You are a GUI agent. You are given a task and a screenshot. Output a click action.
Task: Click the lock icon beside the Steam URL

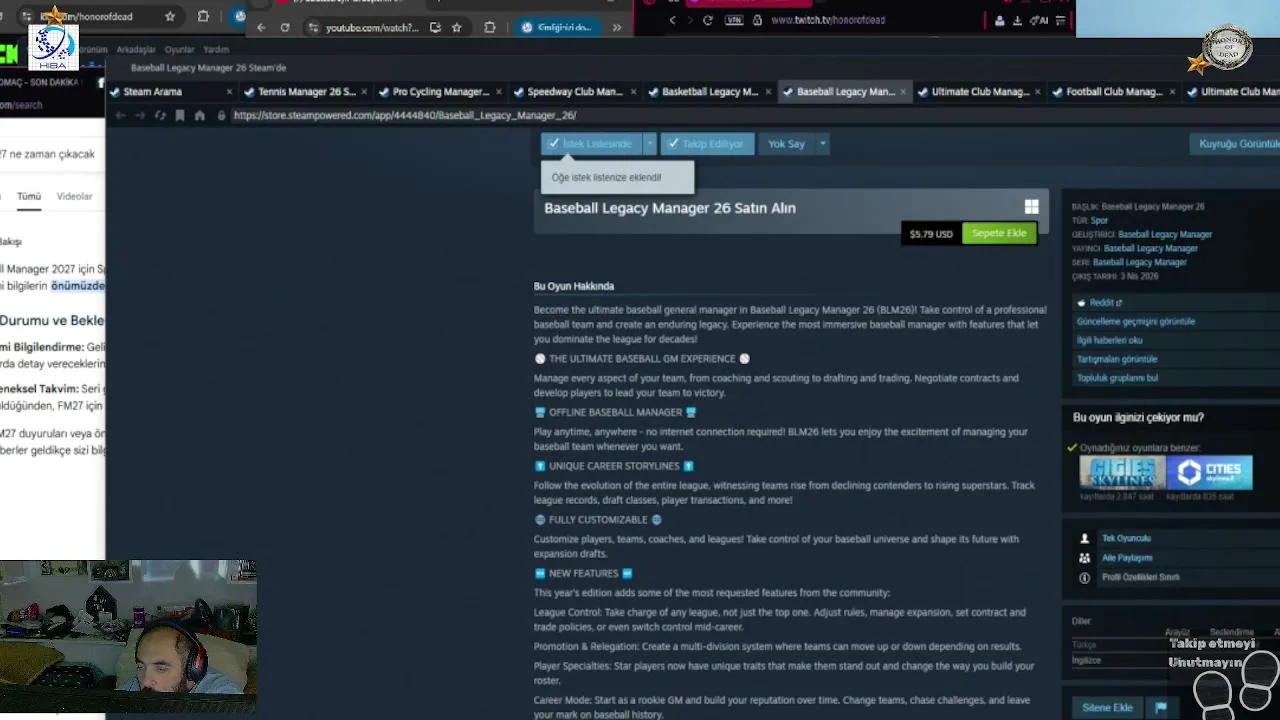coord(221,116)
